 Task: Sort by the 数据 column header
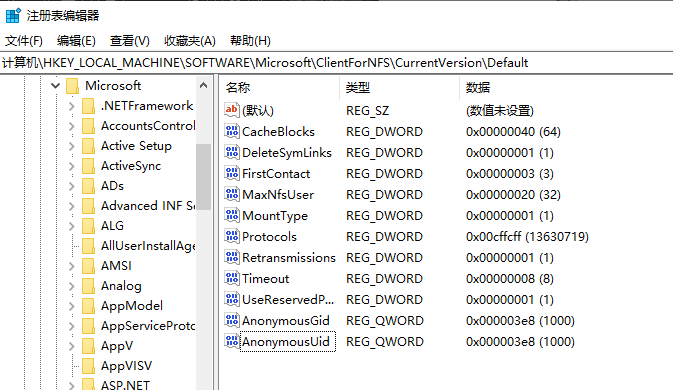(x=566, y=88)
